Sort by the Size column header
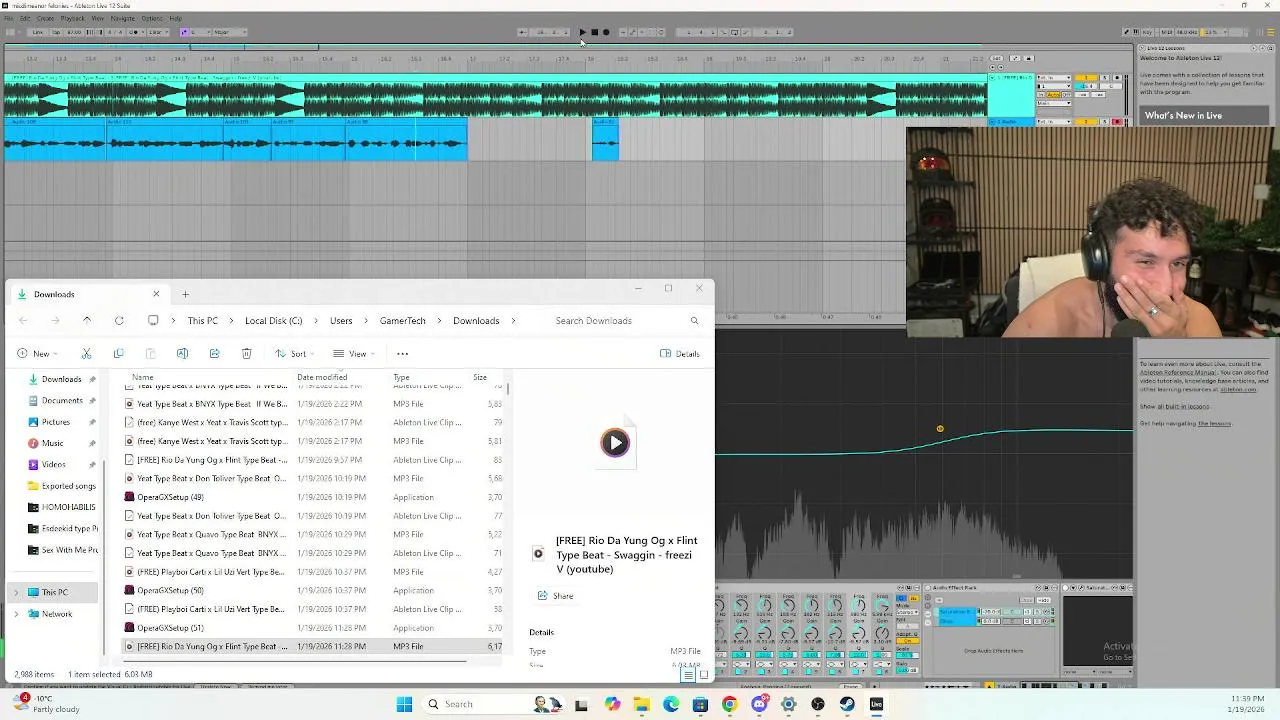This screenshot has width=1280, height=720. tap(480, 377)
